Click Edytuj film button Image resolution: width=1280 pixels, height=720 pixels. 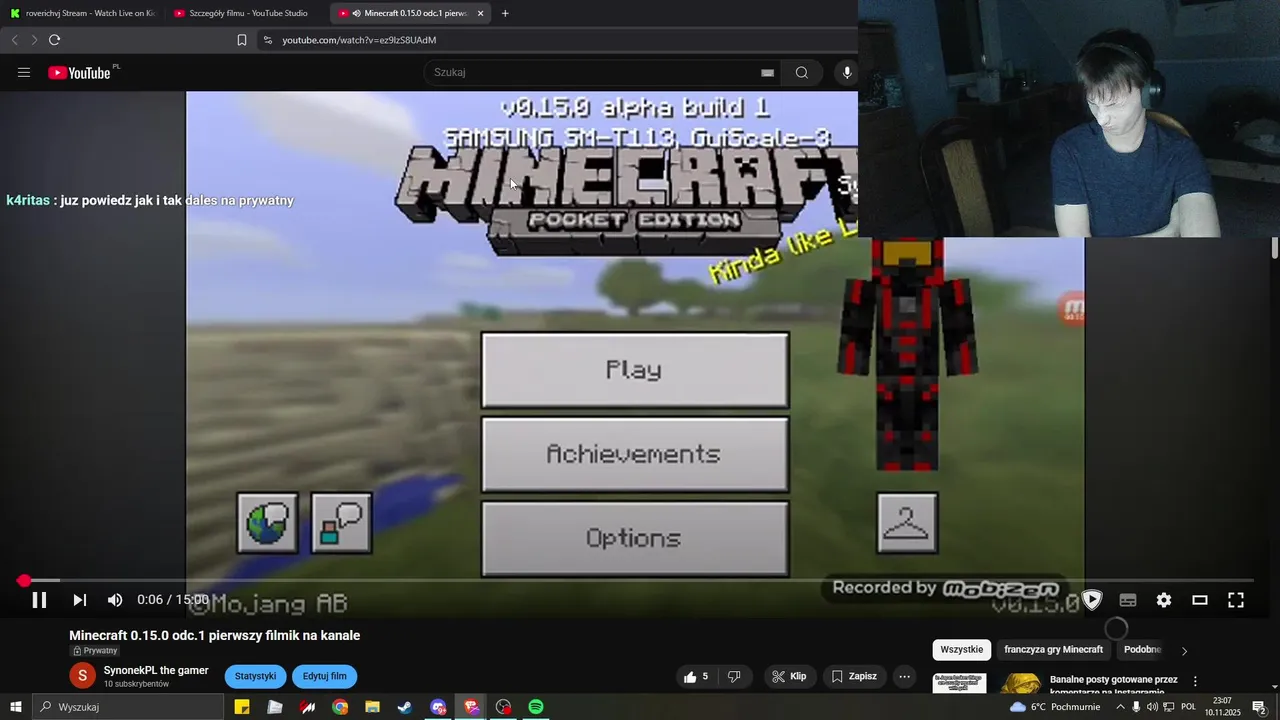pyautogui.click(x=325, y=676)
